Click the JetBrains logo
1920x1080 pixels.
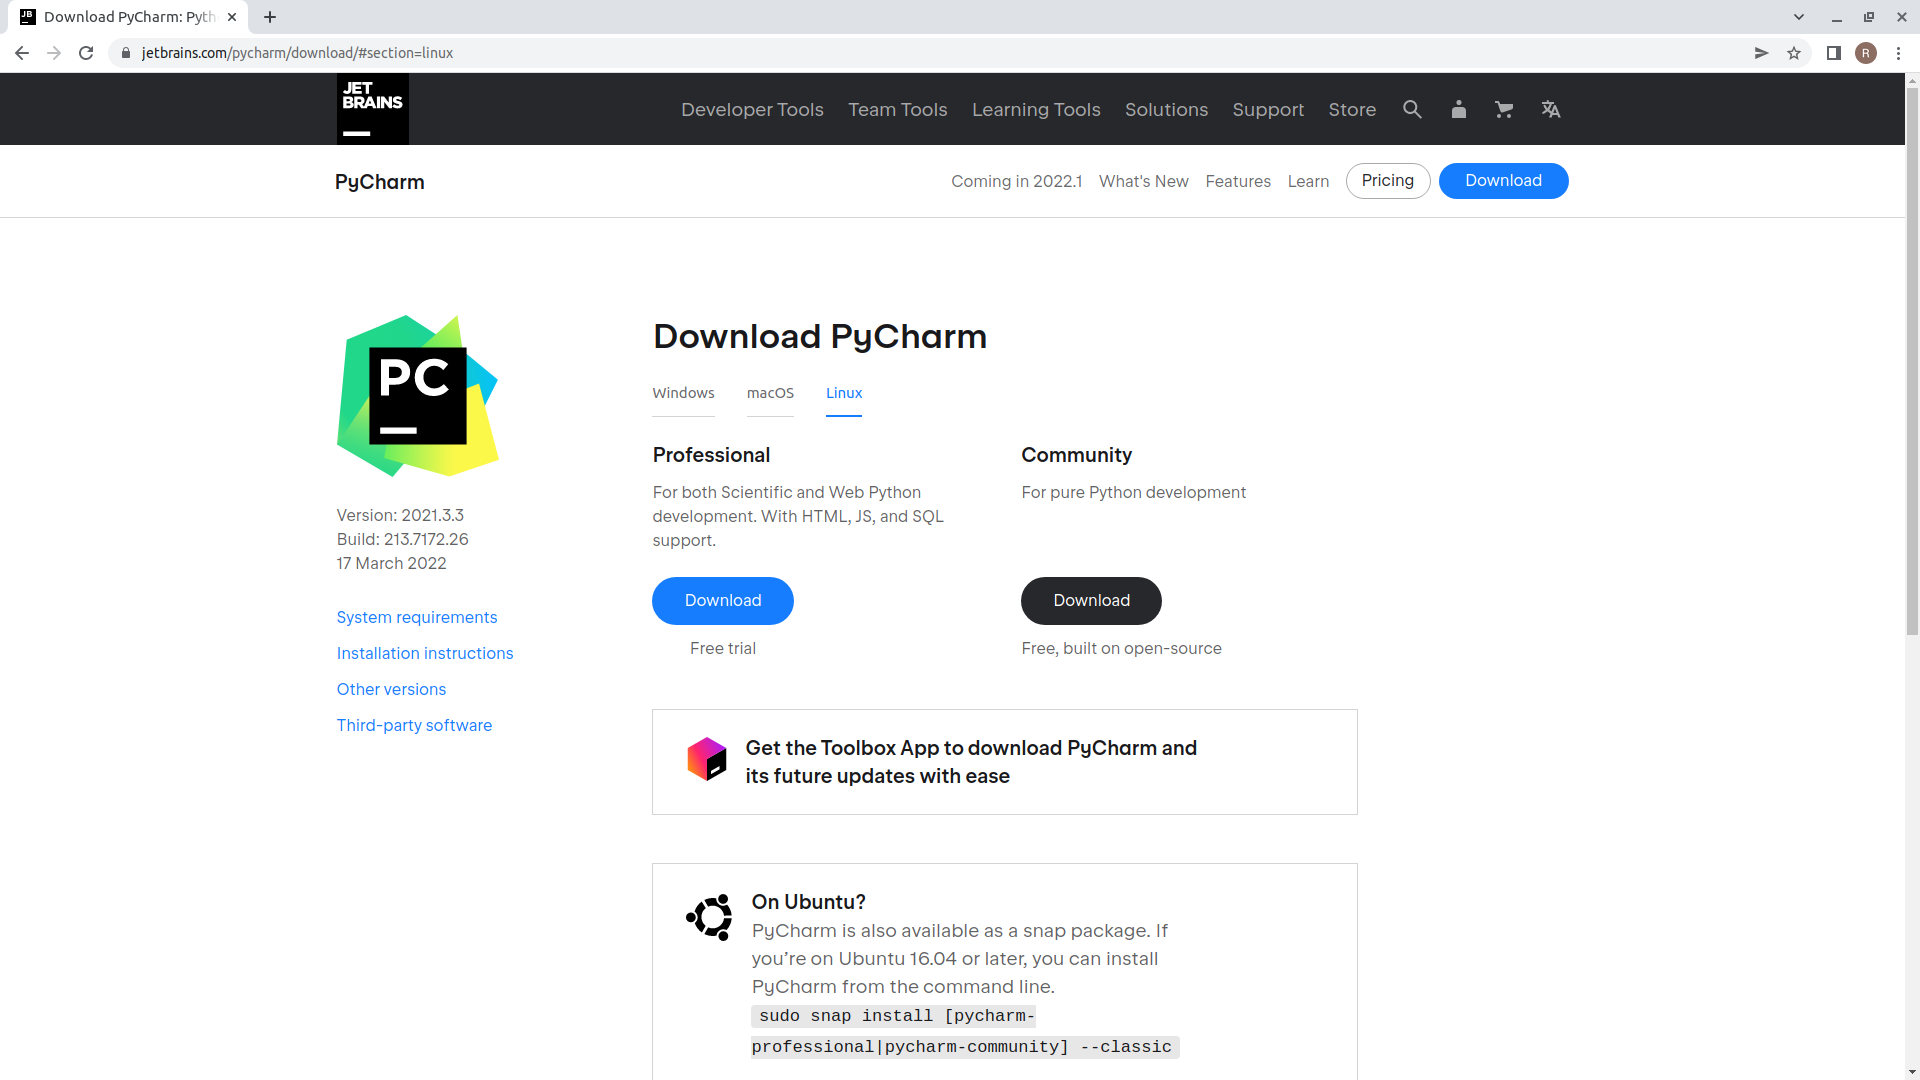(x=372, y=108)
